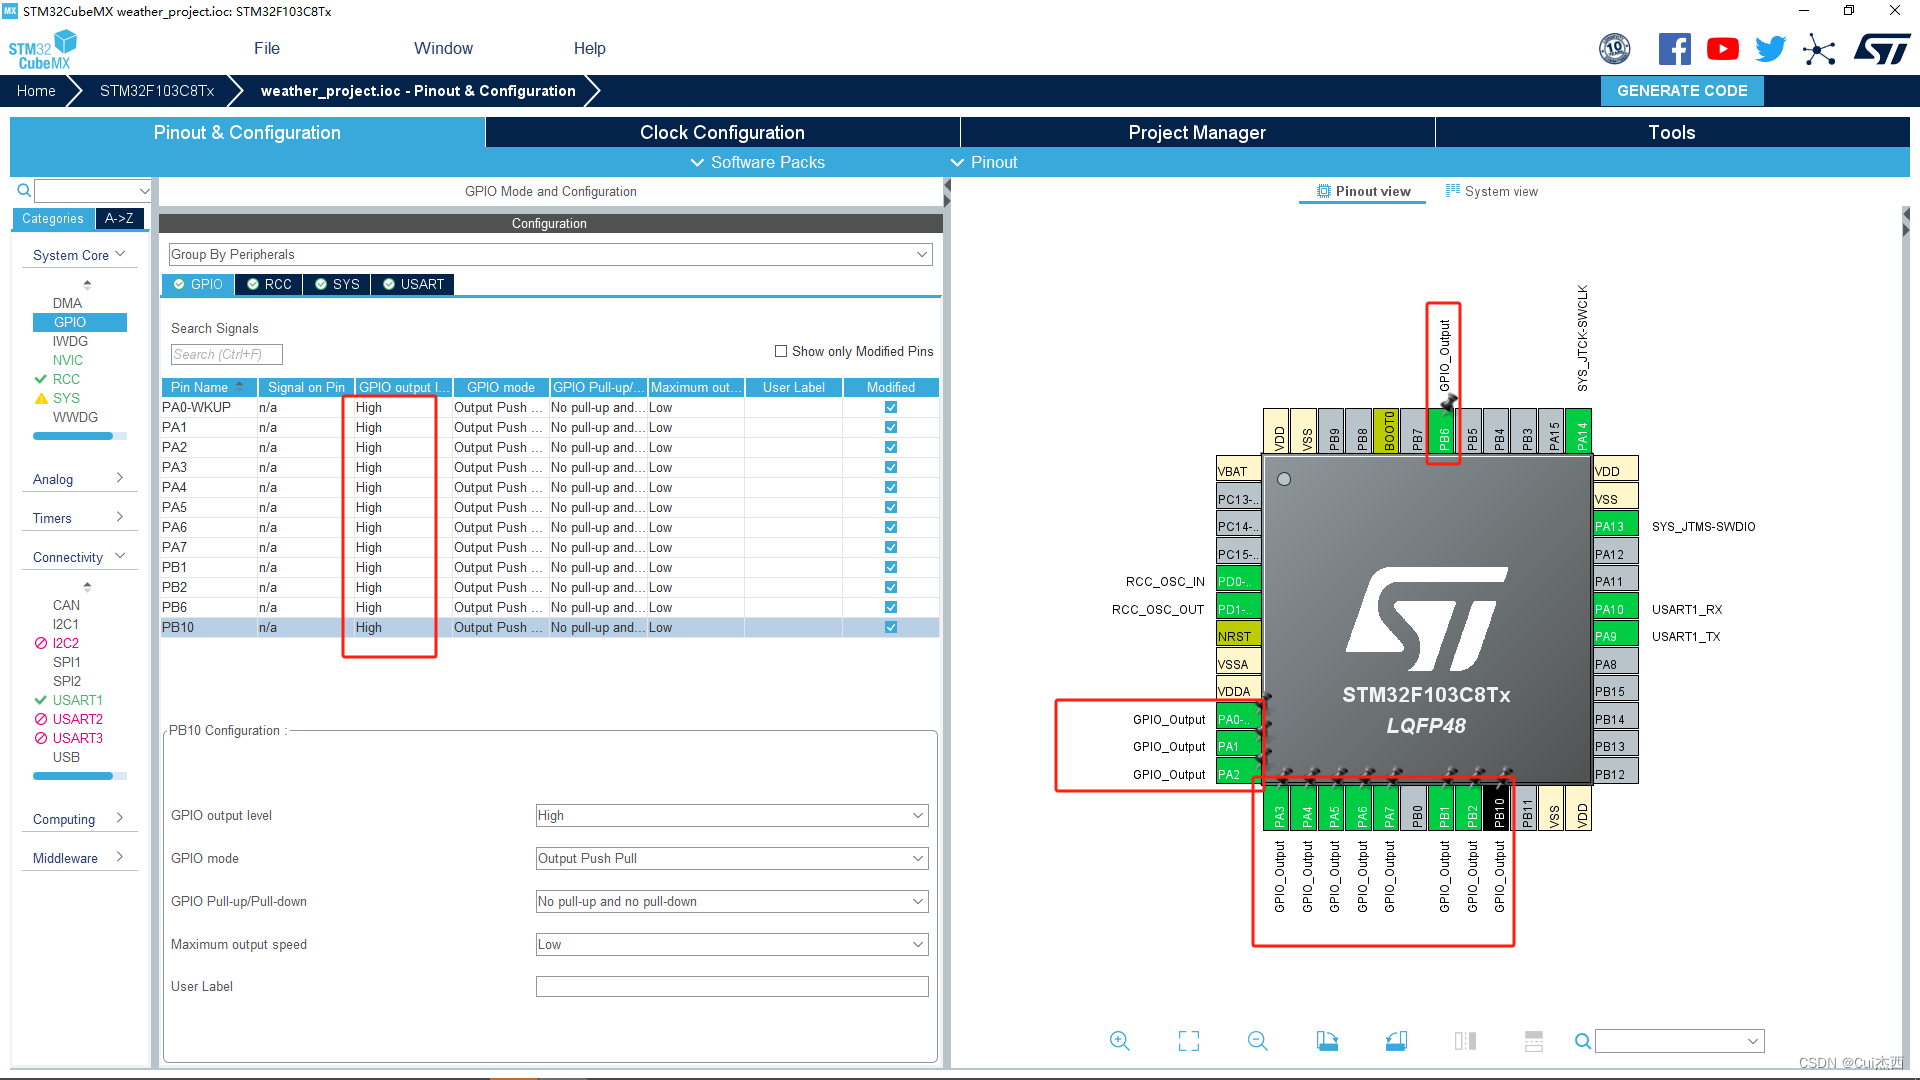The width and height of the screenshot is (1920, 1080).
Task: Toggle Modified checkbox for PB10 row
Action: coord(891,627)
